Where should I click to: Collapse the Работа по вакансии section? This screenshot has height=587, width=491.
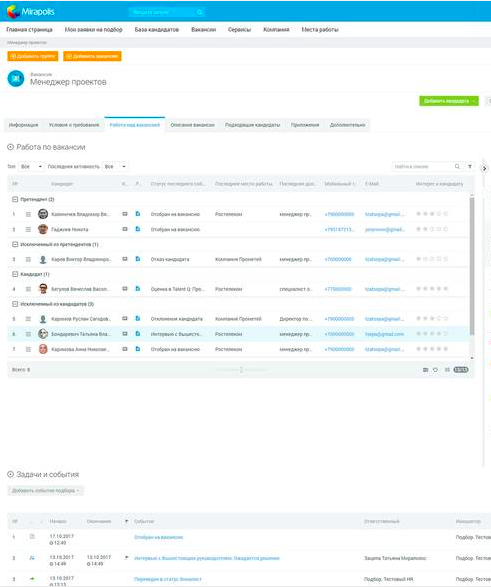click(x=10, y=147)
